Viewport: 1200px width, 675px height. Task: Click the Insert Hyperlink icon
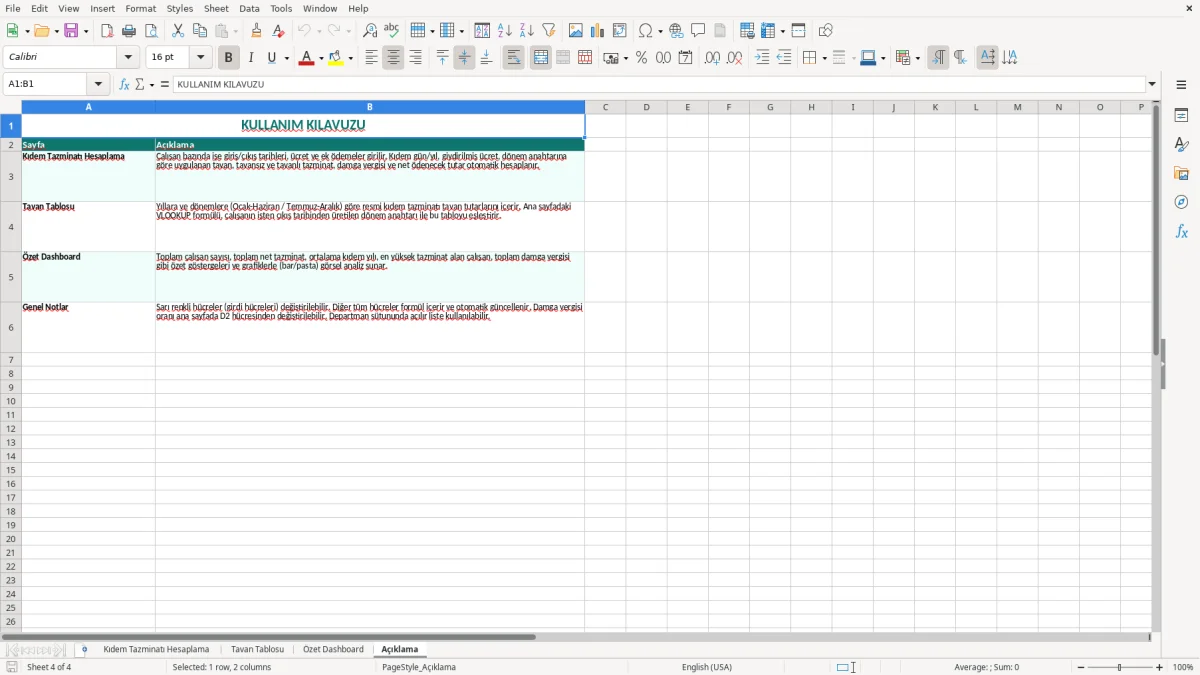pos(676,31)
